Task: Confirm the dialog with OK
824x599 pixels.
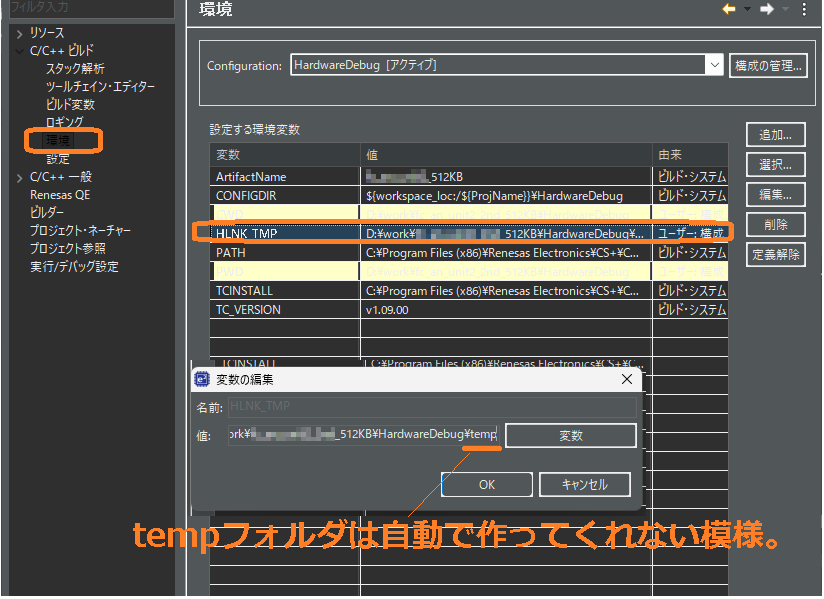Action: point(486,484)
